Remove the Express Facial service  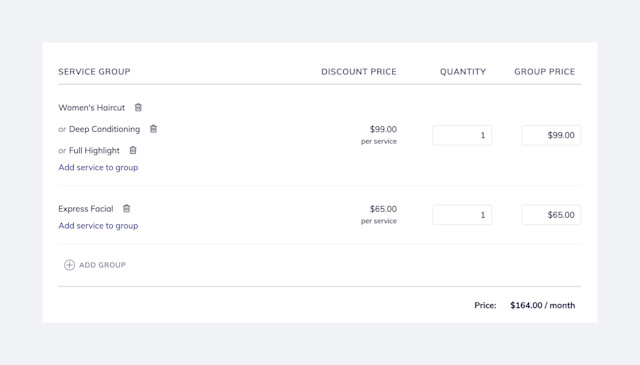[x=127, y=209]
